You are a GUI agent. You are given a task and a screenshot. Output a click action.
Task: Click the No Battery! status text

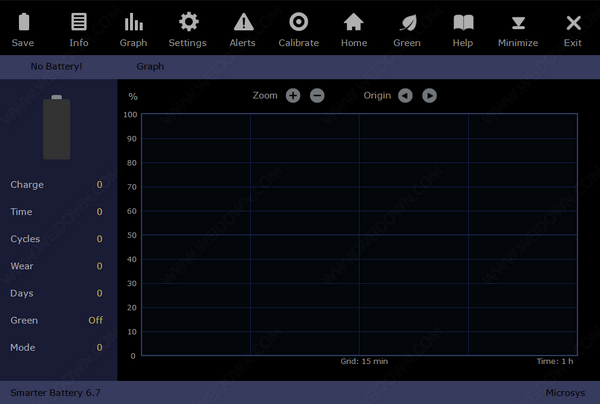pos(56,66)
